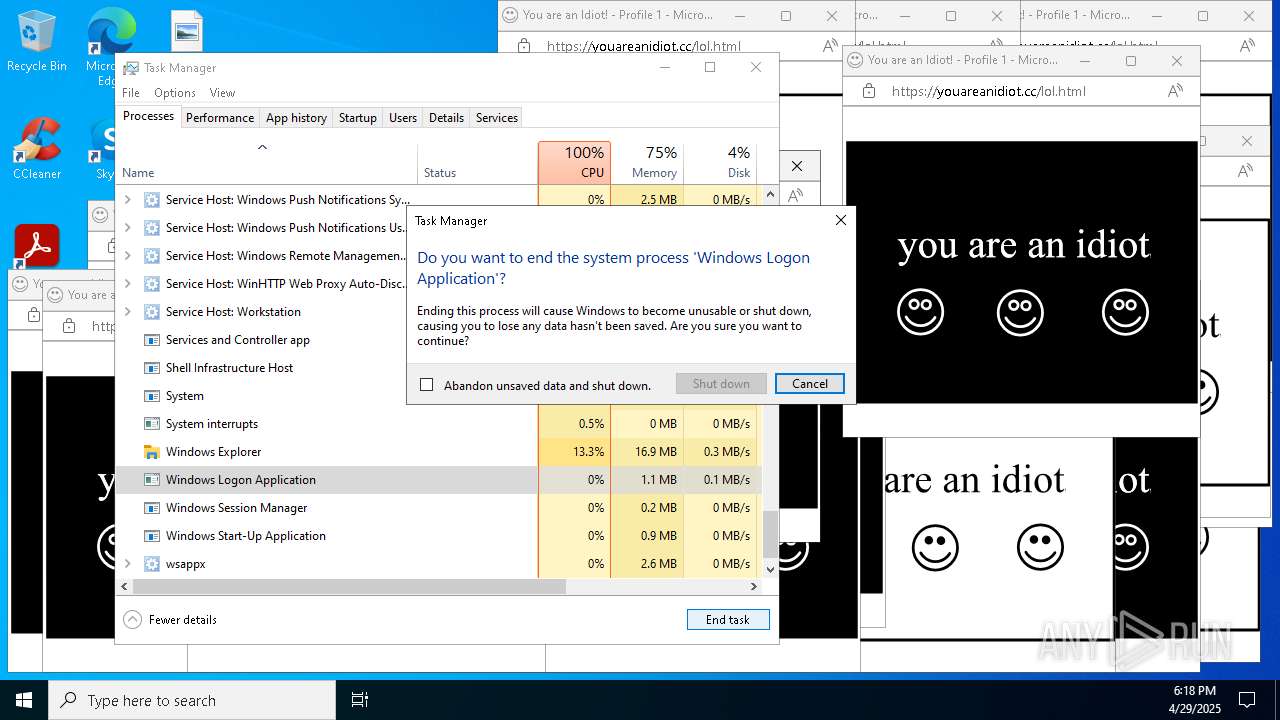
Task: Click the scroll-up arrow of the process list
Action: click(770, 194)
